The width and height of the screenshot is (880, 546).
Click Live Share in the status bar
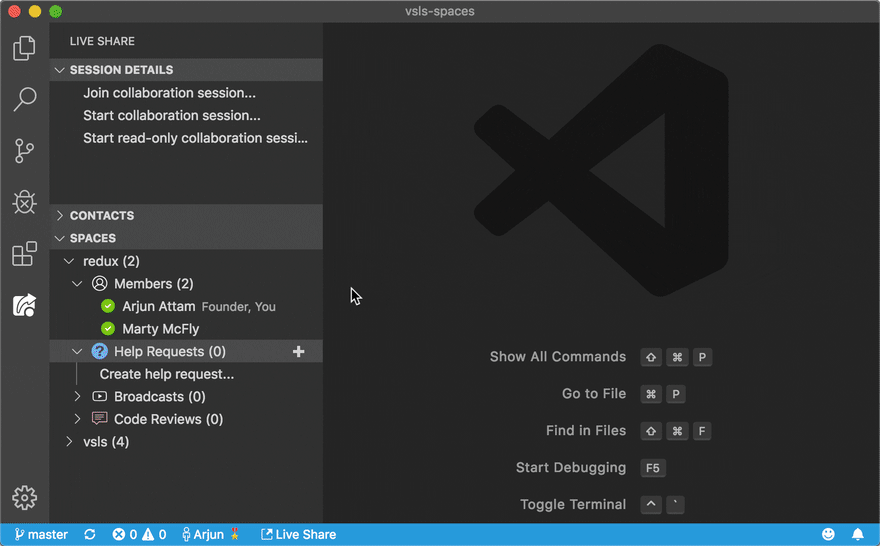pos(299,535)
